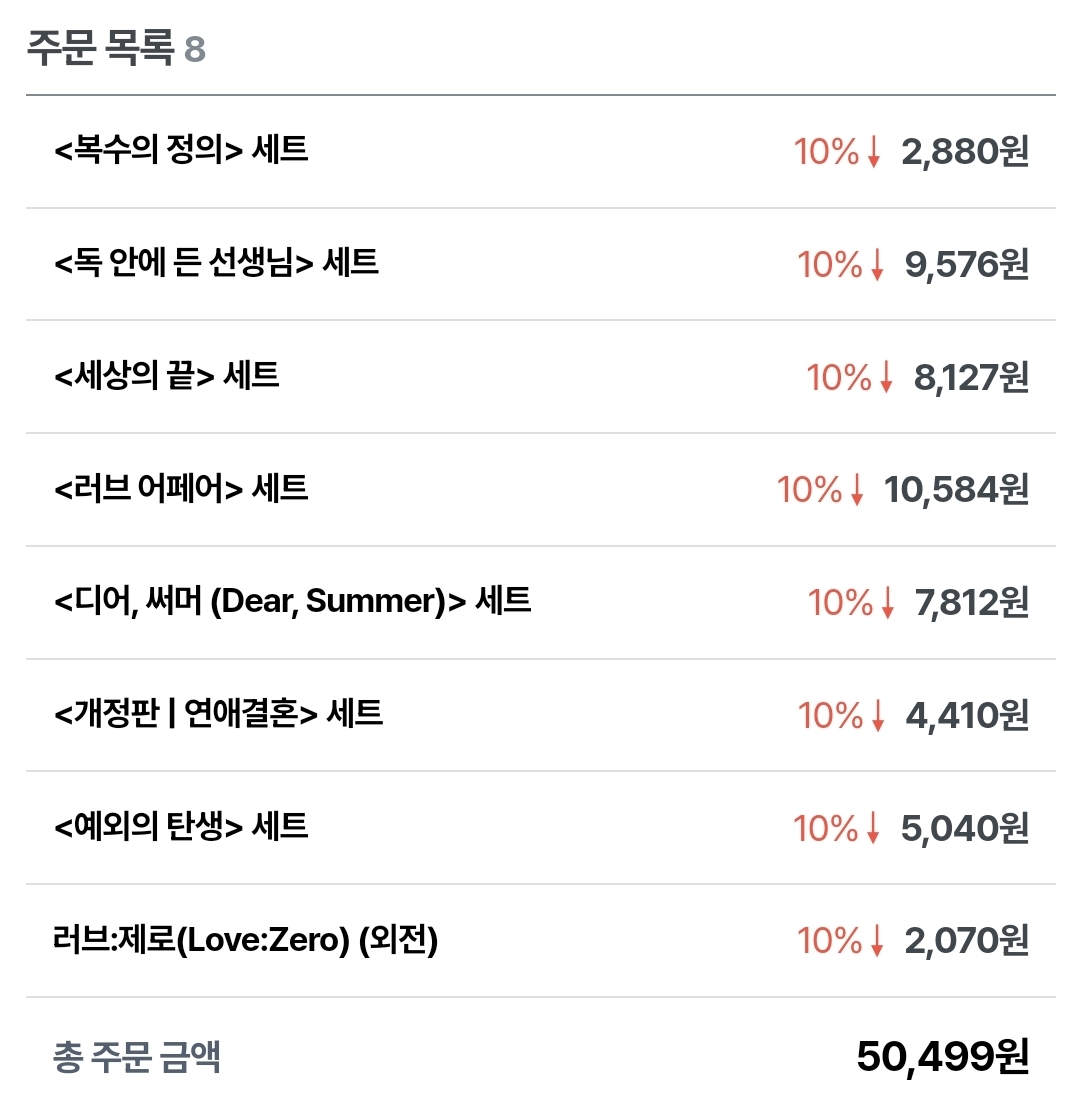Click the discount arrow beside 2,070원

click(877, 942)
